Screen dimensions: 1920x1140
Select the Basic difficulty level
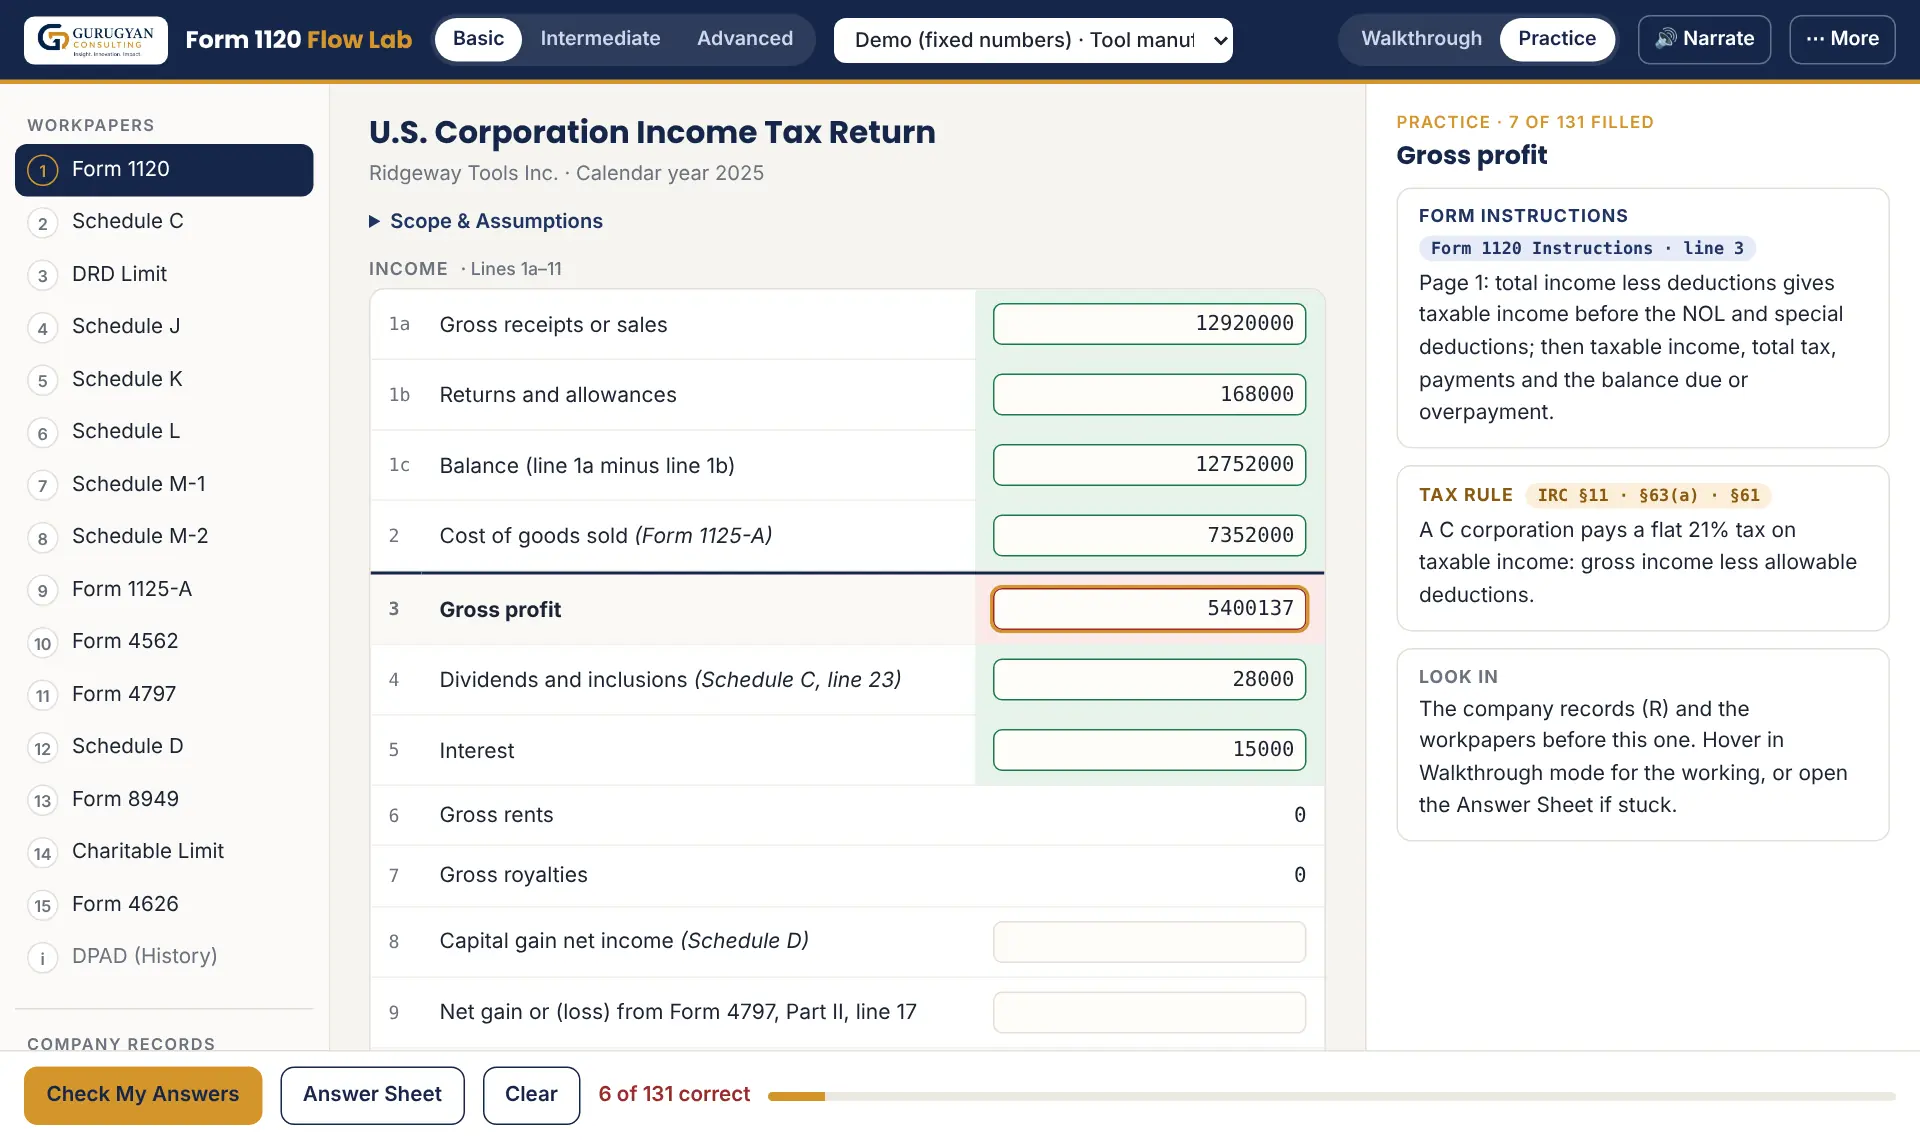(478, 39)
